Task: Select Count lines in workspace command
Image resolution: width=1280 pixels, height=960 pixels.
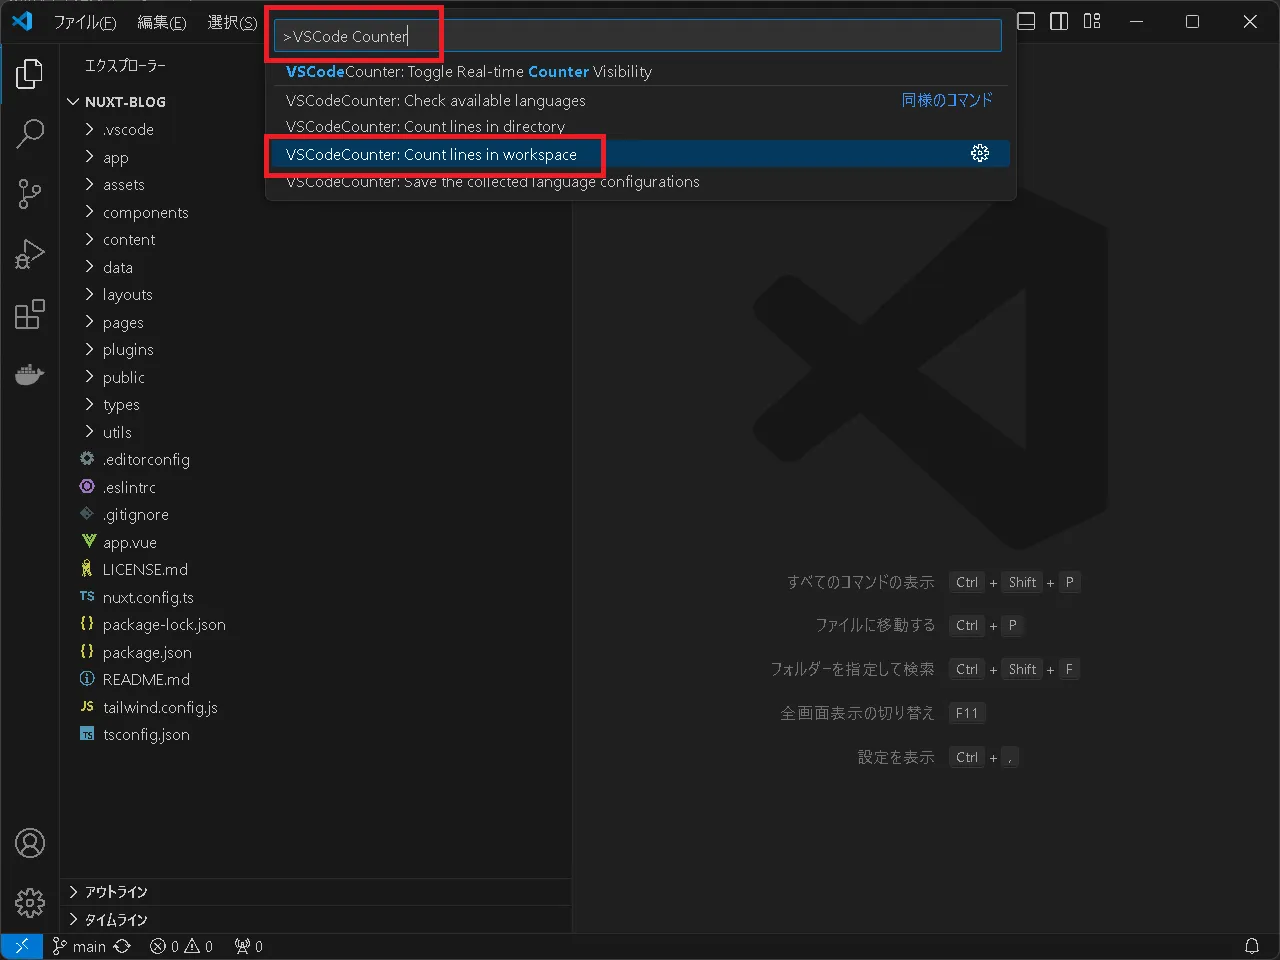Action: (640, 154)
